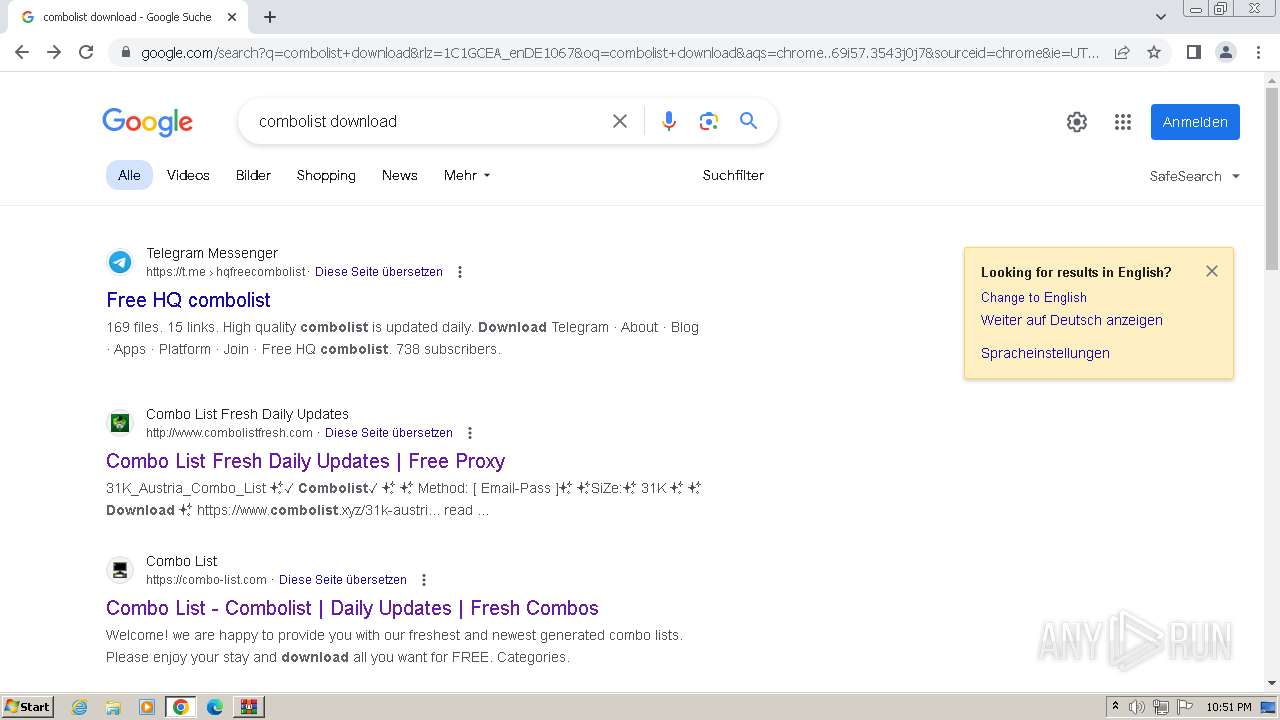Translate Telegram result page
Screen dimensions: 1280x720
click(379, 272)
